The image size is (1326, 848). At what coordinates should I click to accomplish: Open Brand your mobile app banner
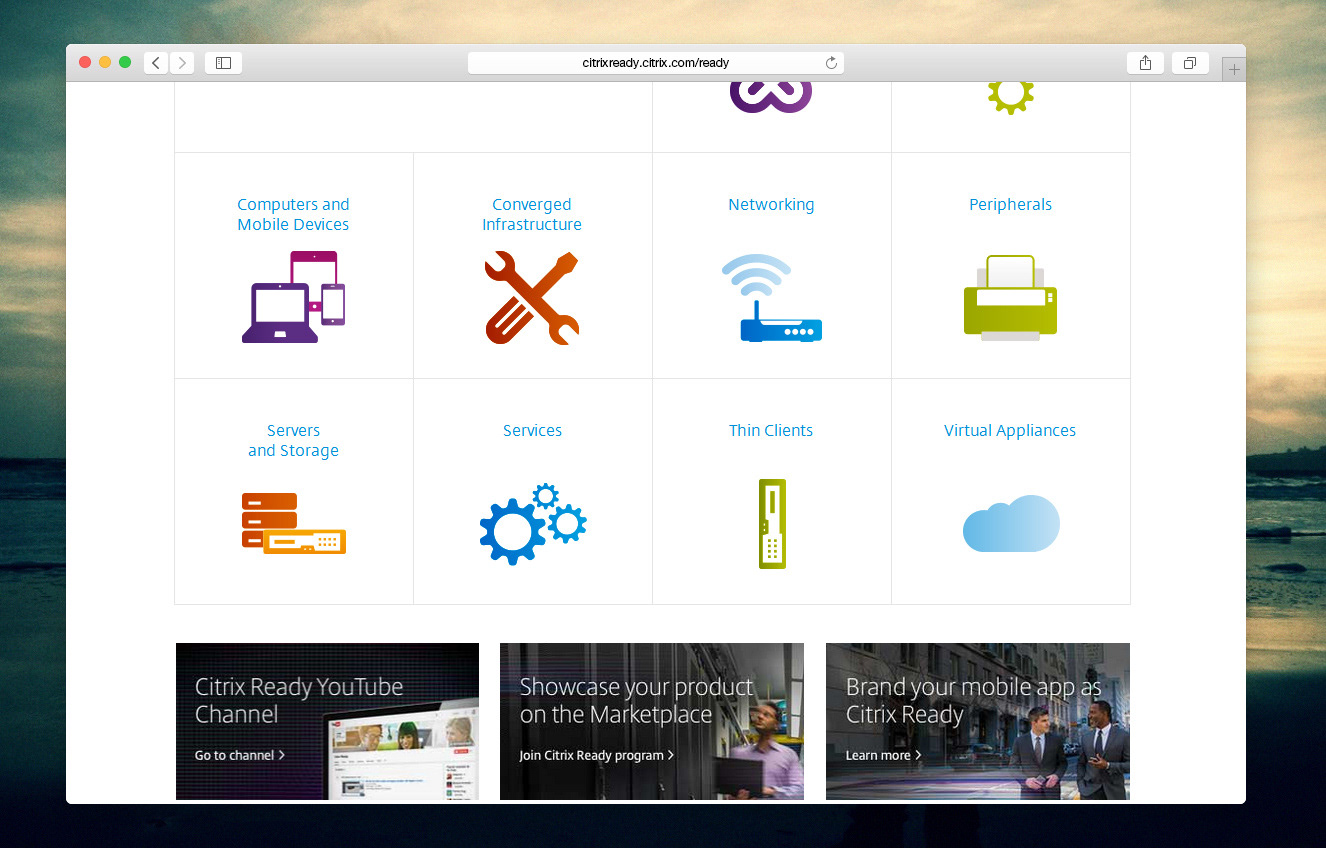[x=978, y=721]
